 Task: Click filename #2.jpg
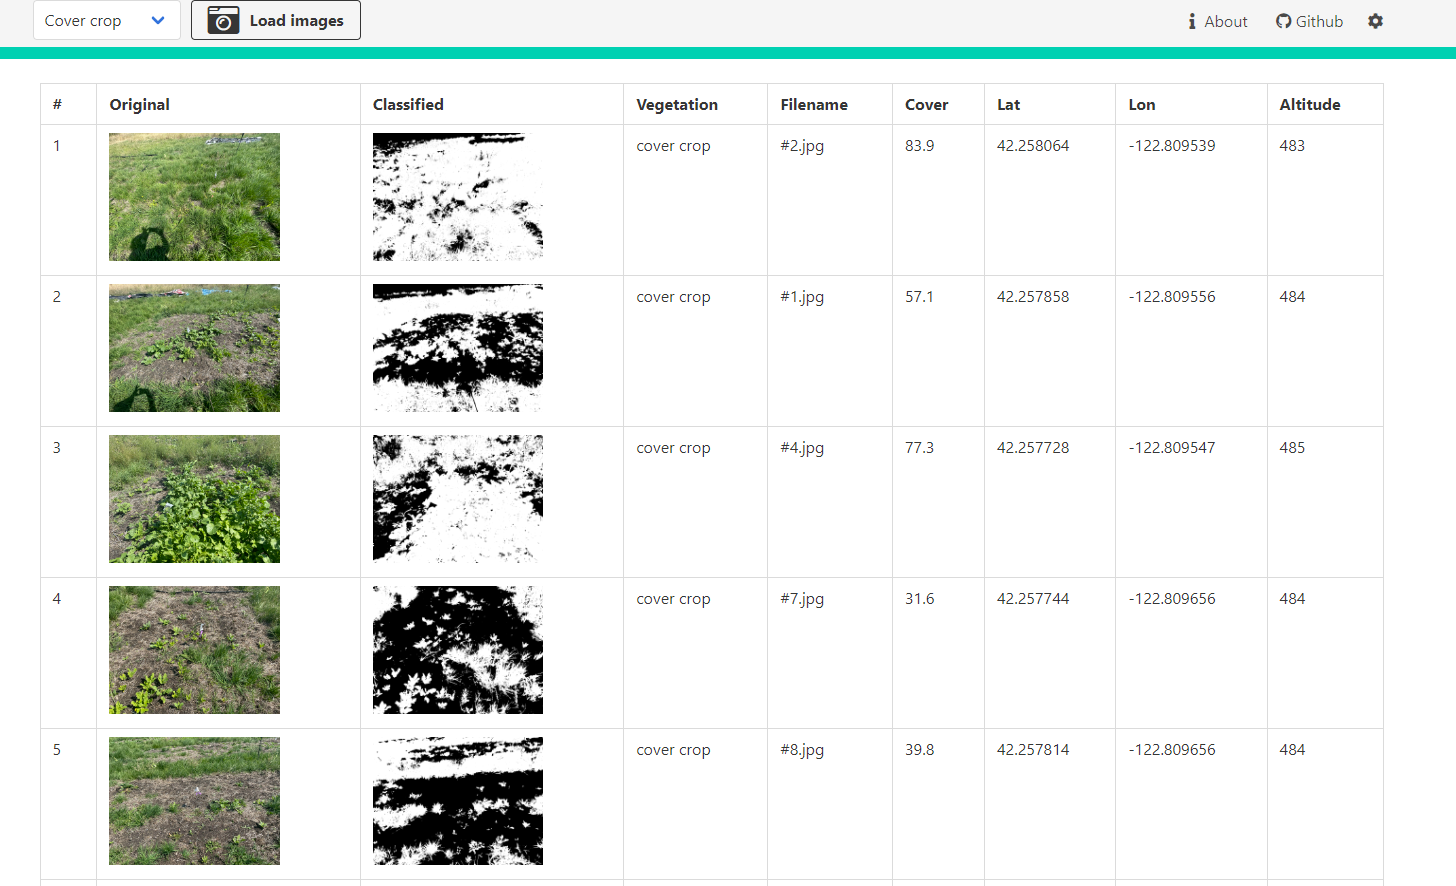click(x=802, y=146)
